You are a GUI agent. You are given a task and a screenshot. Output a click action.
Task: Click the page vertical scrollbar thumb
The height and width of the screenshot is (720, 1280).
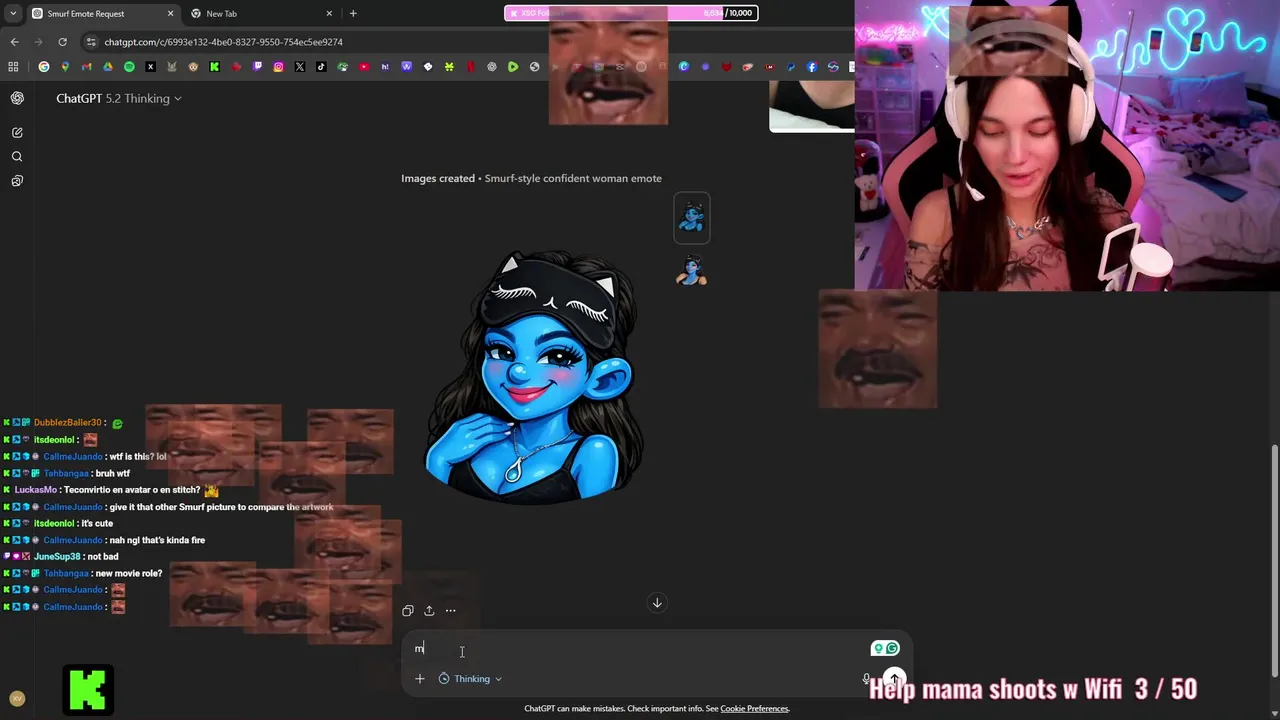(1274, 560)
